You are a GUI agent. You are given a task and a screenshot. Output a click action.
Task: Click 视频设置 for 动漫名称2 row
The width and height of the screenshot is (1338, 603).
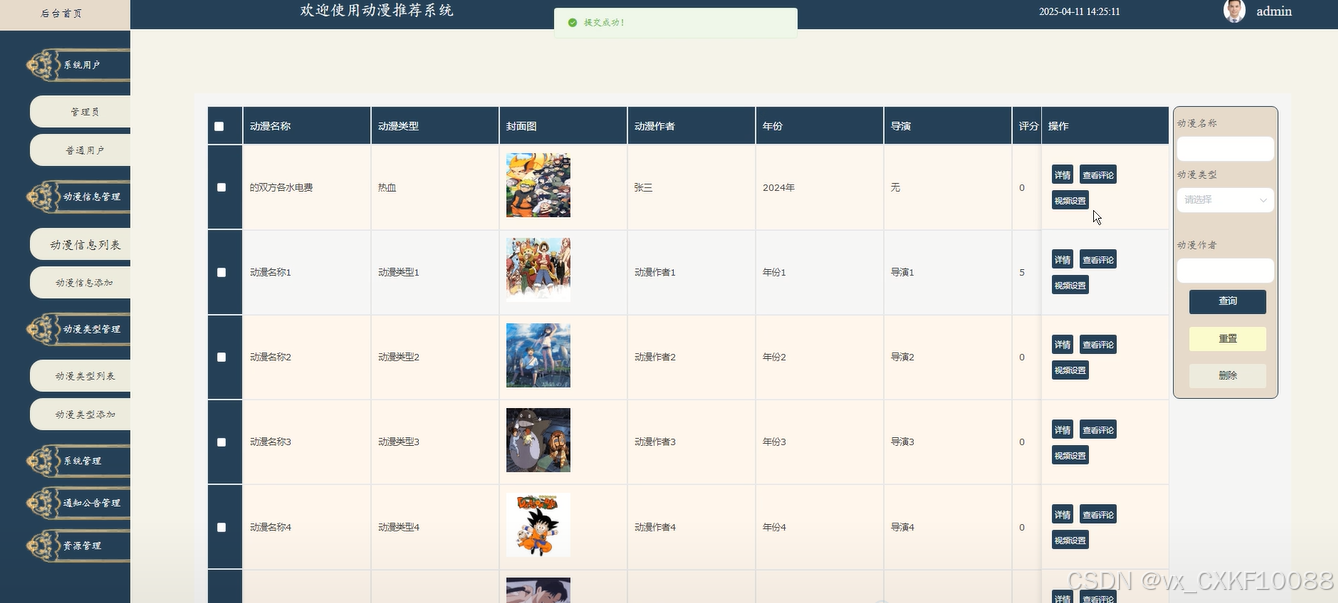point(1070,371)
